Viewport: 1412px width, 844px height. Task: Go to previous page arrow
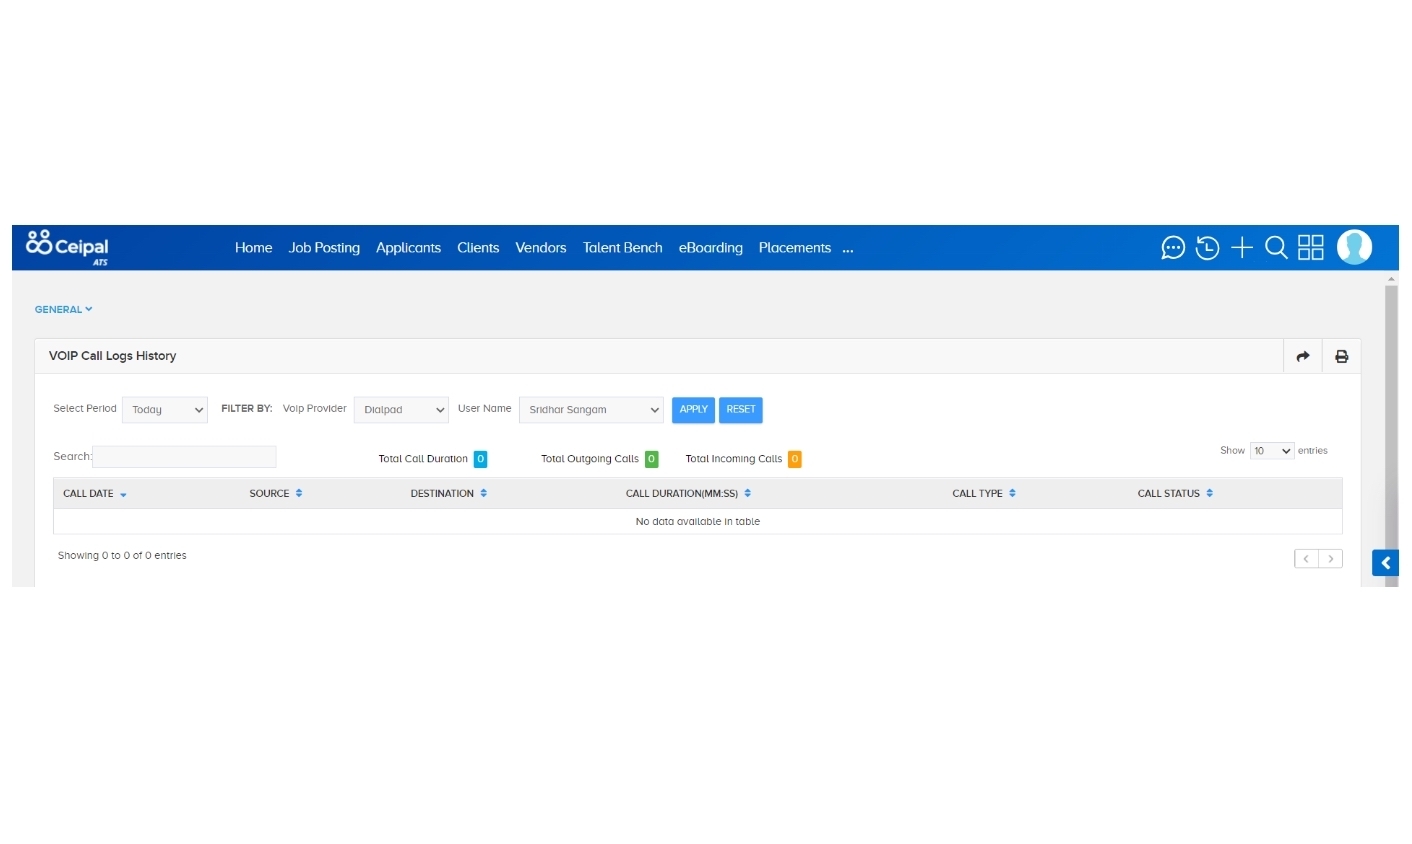point(1306,559)
